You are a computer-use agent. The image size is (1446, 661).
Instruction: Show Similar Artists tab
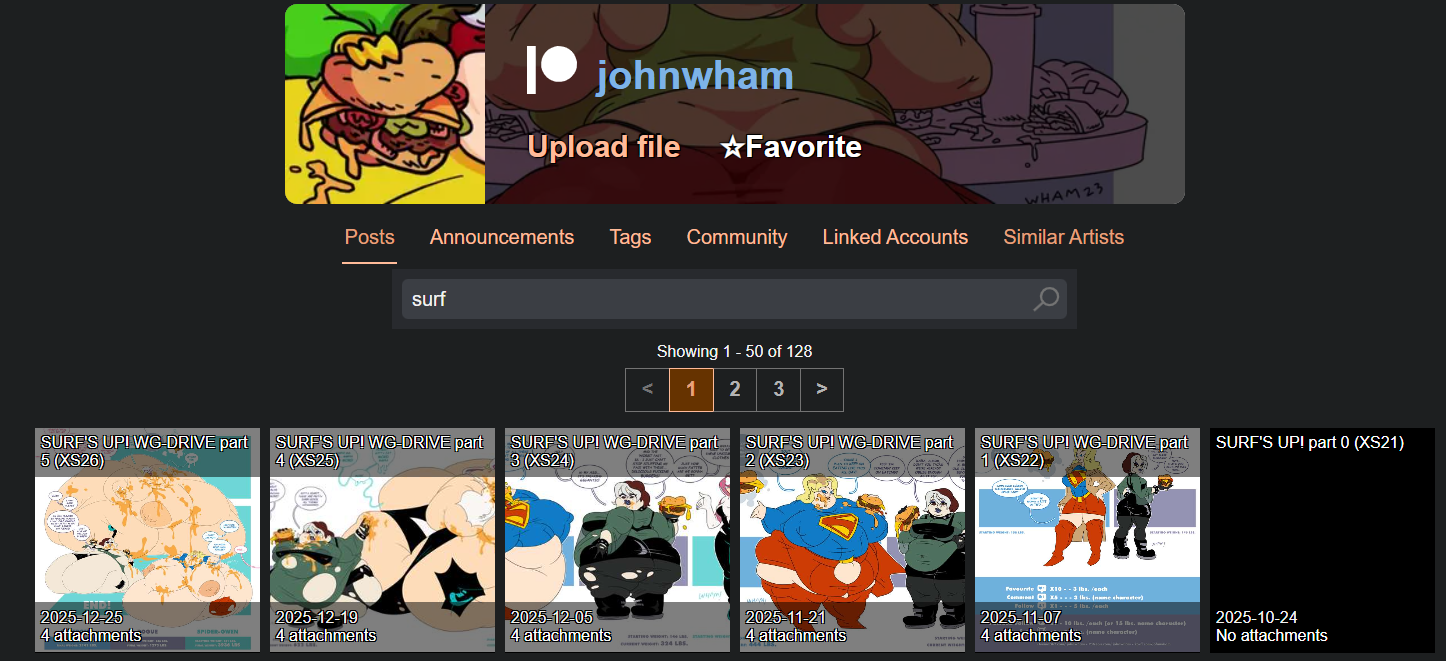[1063, 237]
